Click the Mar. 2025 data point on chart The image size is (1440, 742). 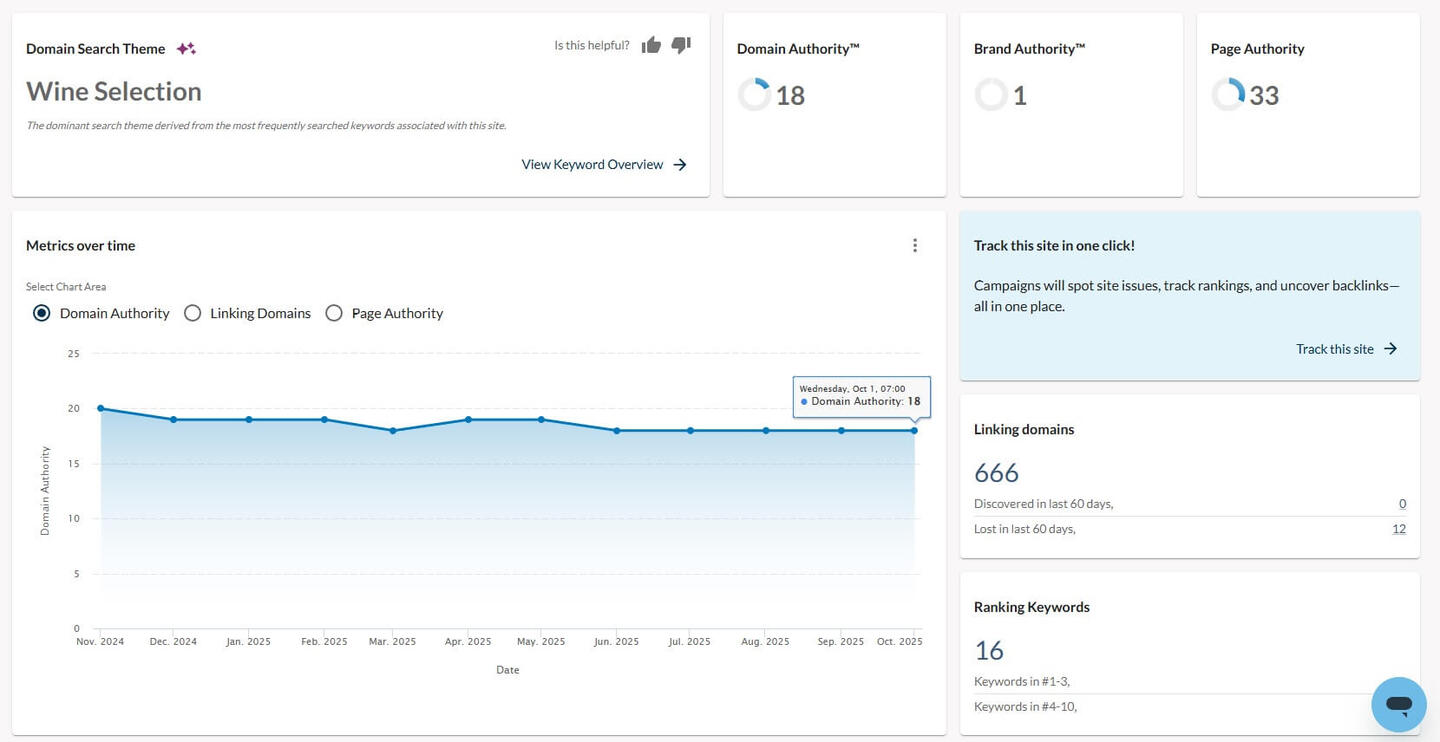[393, 431]
